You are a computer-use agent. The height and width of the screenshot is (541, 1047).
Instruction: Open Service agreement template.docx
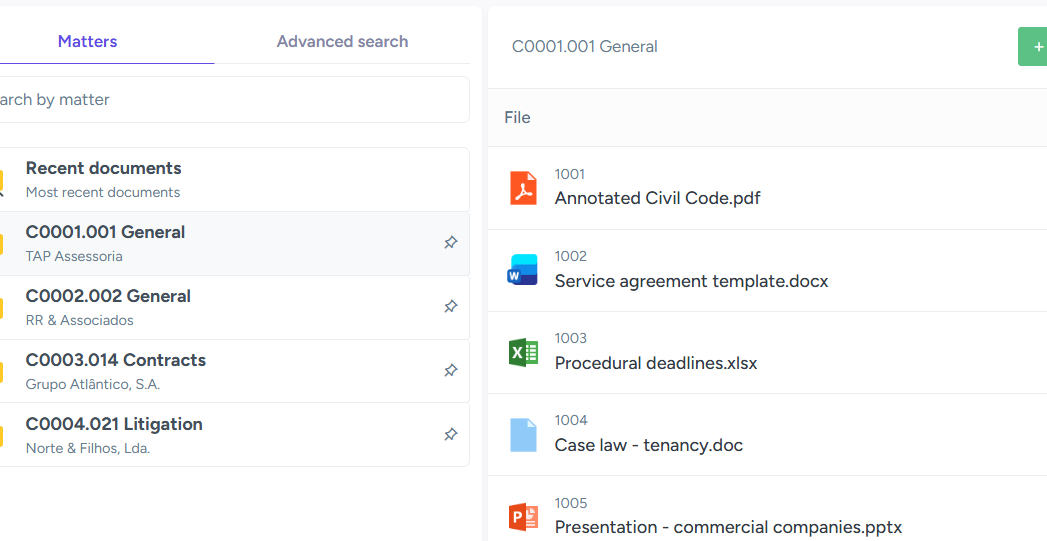(x=691, y=281)
